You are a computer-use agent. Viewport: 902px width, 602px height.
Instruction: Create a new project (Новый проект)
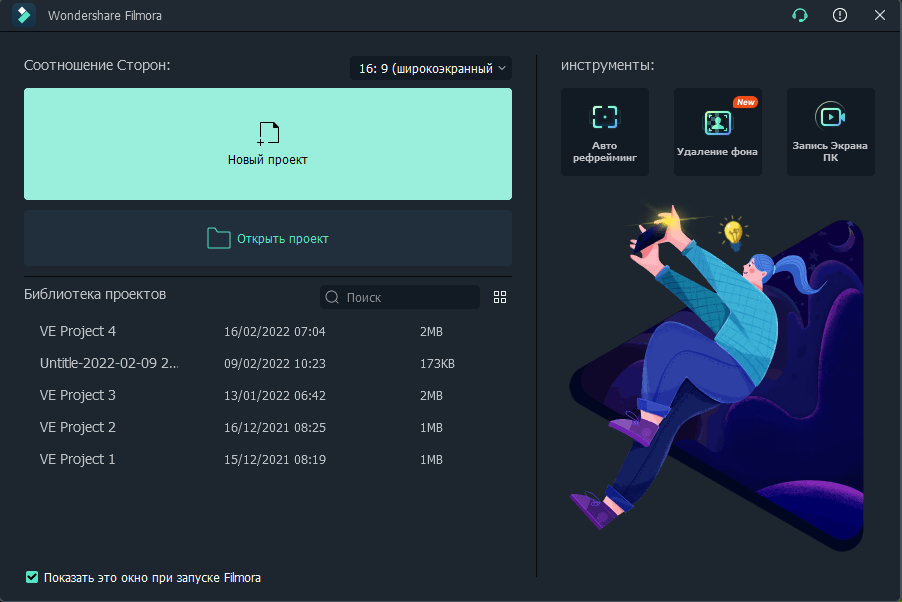pos(268,144)
